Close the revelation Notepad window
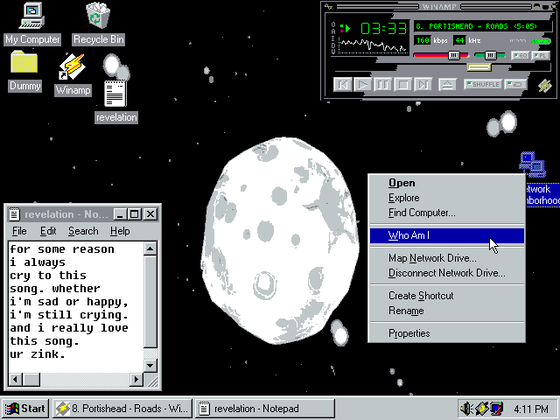This screenshot has height=420, width=560. coord(150,214)
